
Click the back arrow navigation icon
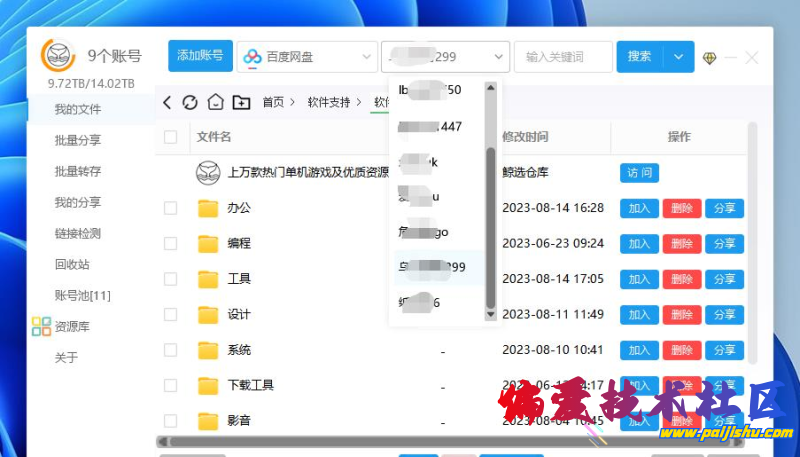pyautogui.click(x=167, y=102)
